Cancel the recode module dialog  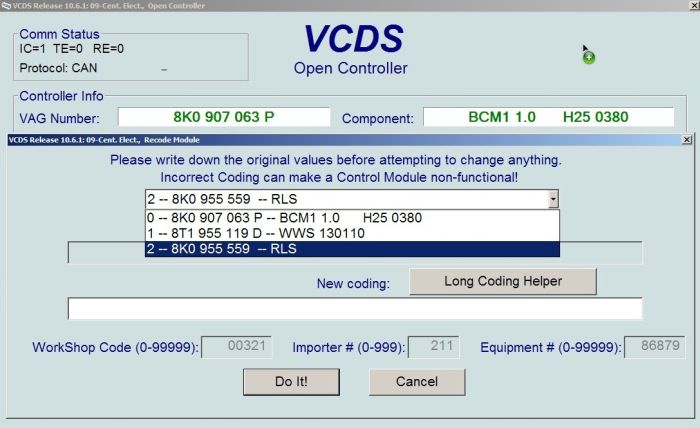tap(417, 382)
